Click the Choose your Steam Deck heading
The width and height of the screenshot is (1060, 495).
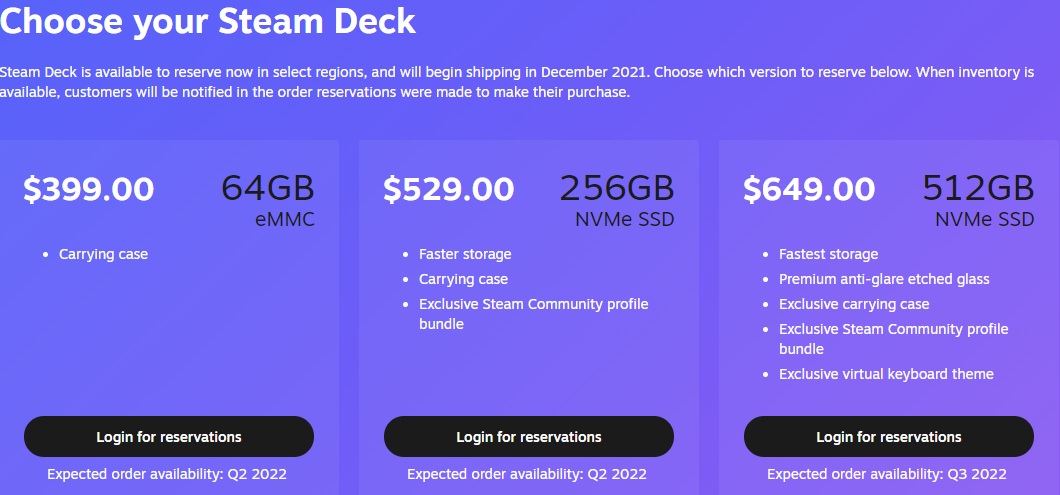[208, 20]
